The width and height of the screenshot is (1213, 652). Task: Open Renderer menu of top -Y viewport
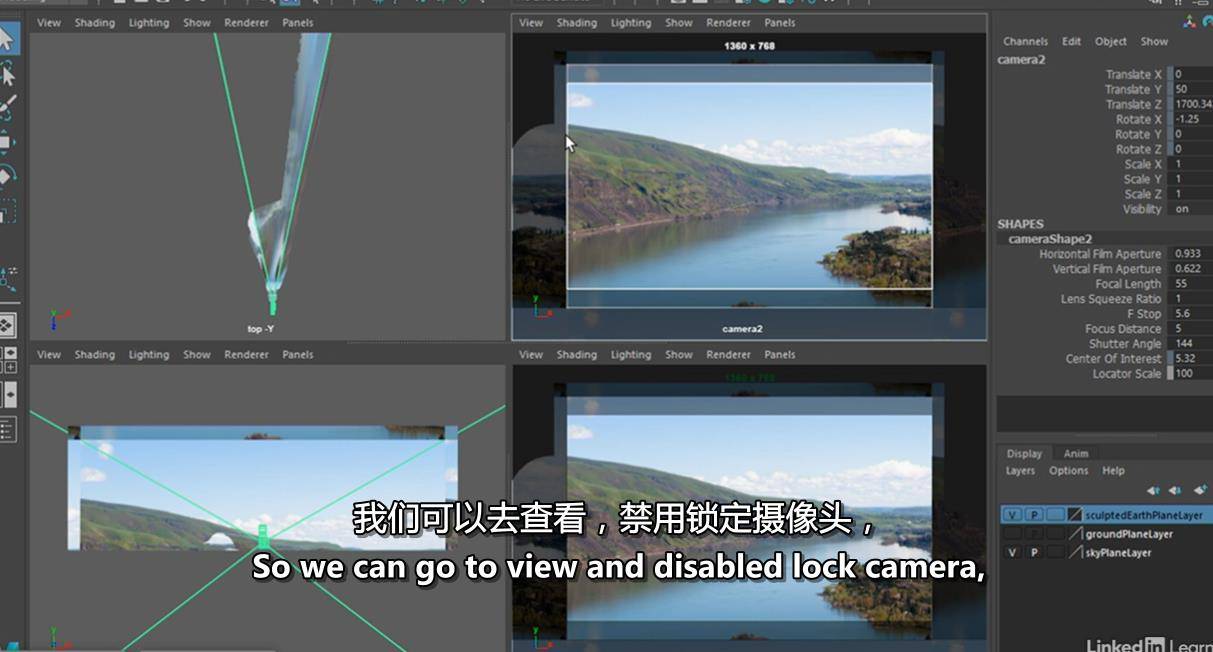246,22
